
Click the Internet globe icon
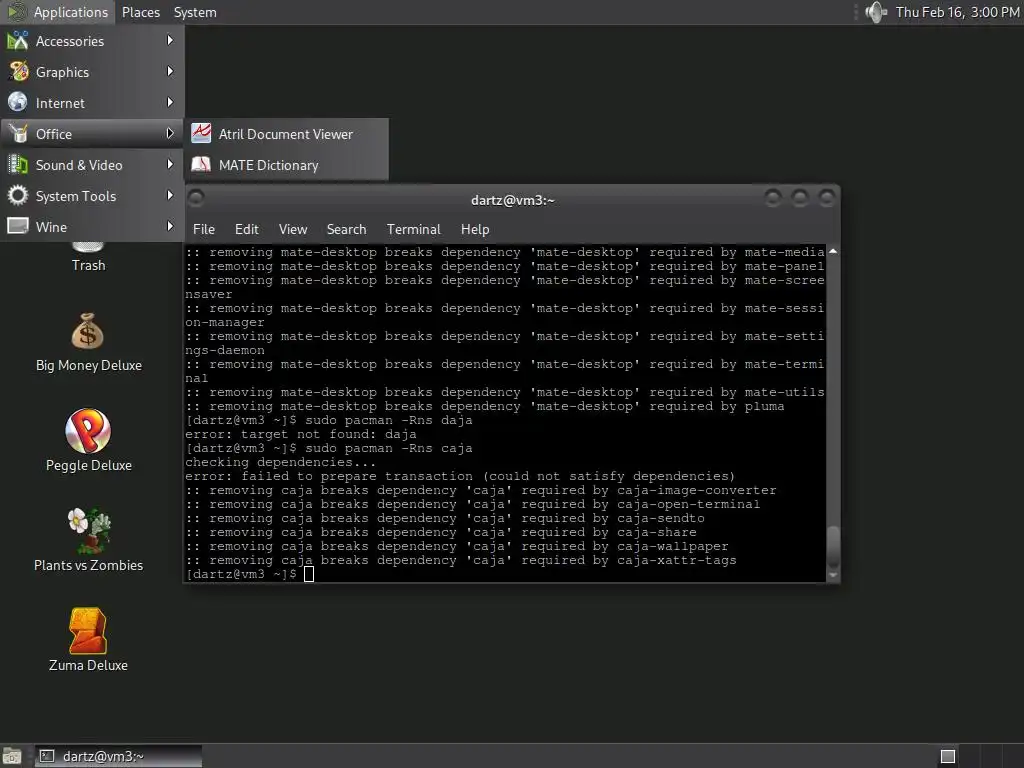pos(18,102)
